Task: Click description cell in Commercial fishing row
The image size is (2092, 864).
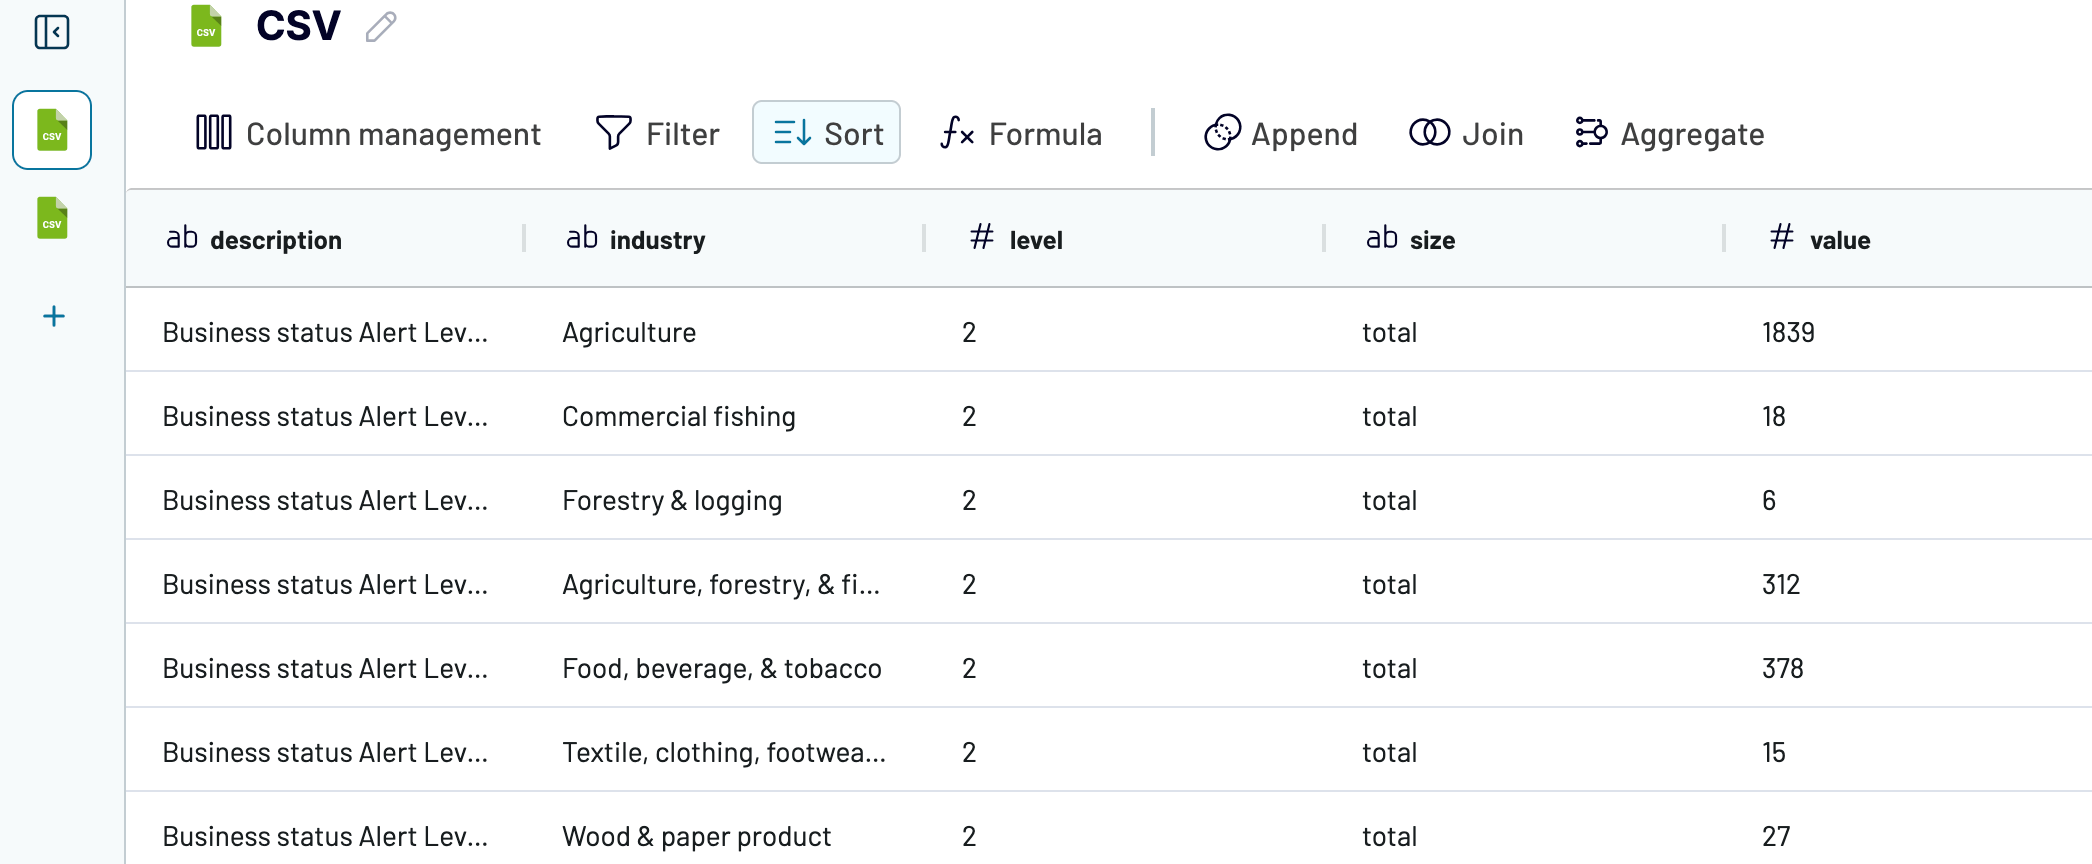Action: (325, 416)
